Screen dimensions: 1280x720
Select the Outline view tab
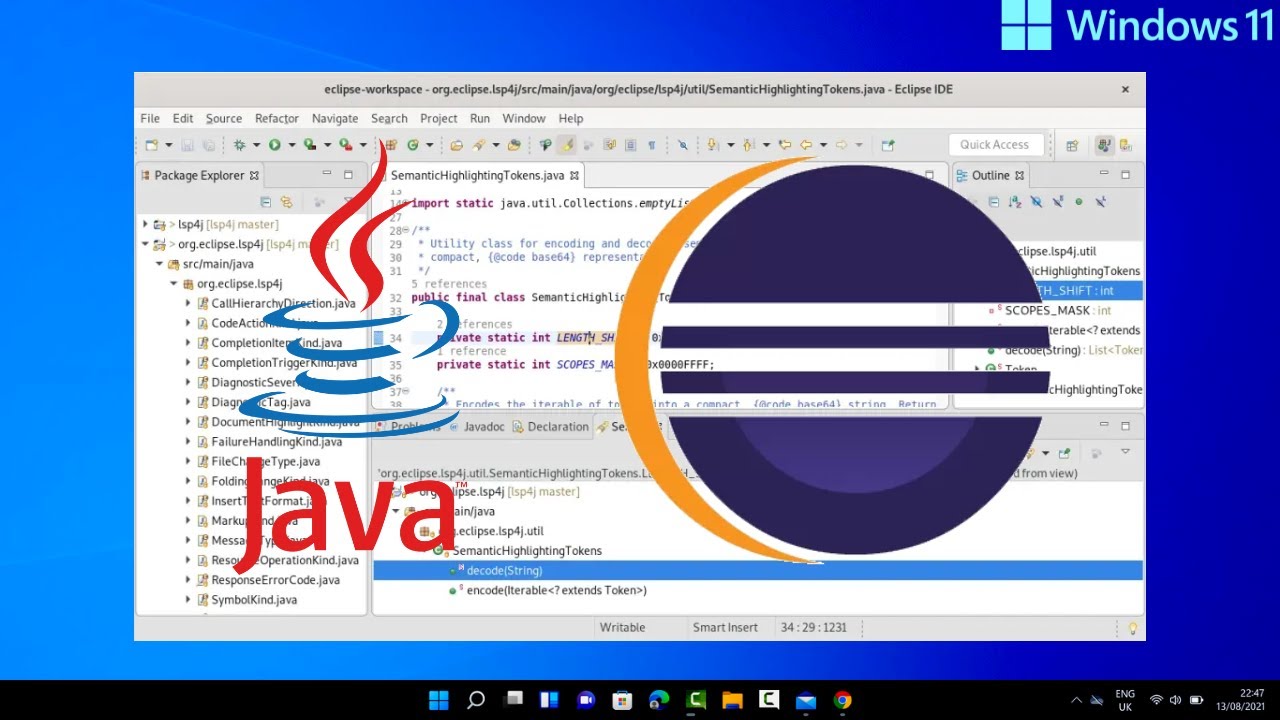[991, 175]
